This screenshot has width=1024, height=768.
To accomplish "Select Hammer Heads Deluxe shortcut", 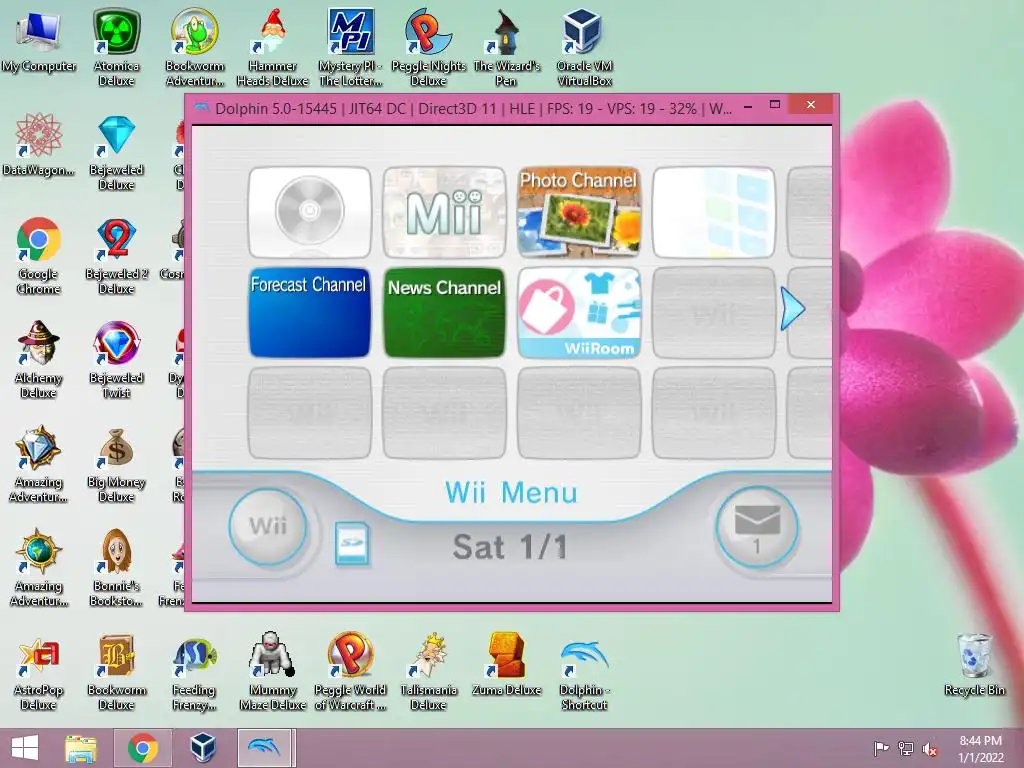I will pyautogui.click(x=272, y=48).
